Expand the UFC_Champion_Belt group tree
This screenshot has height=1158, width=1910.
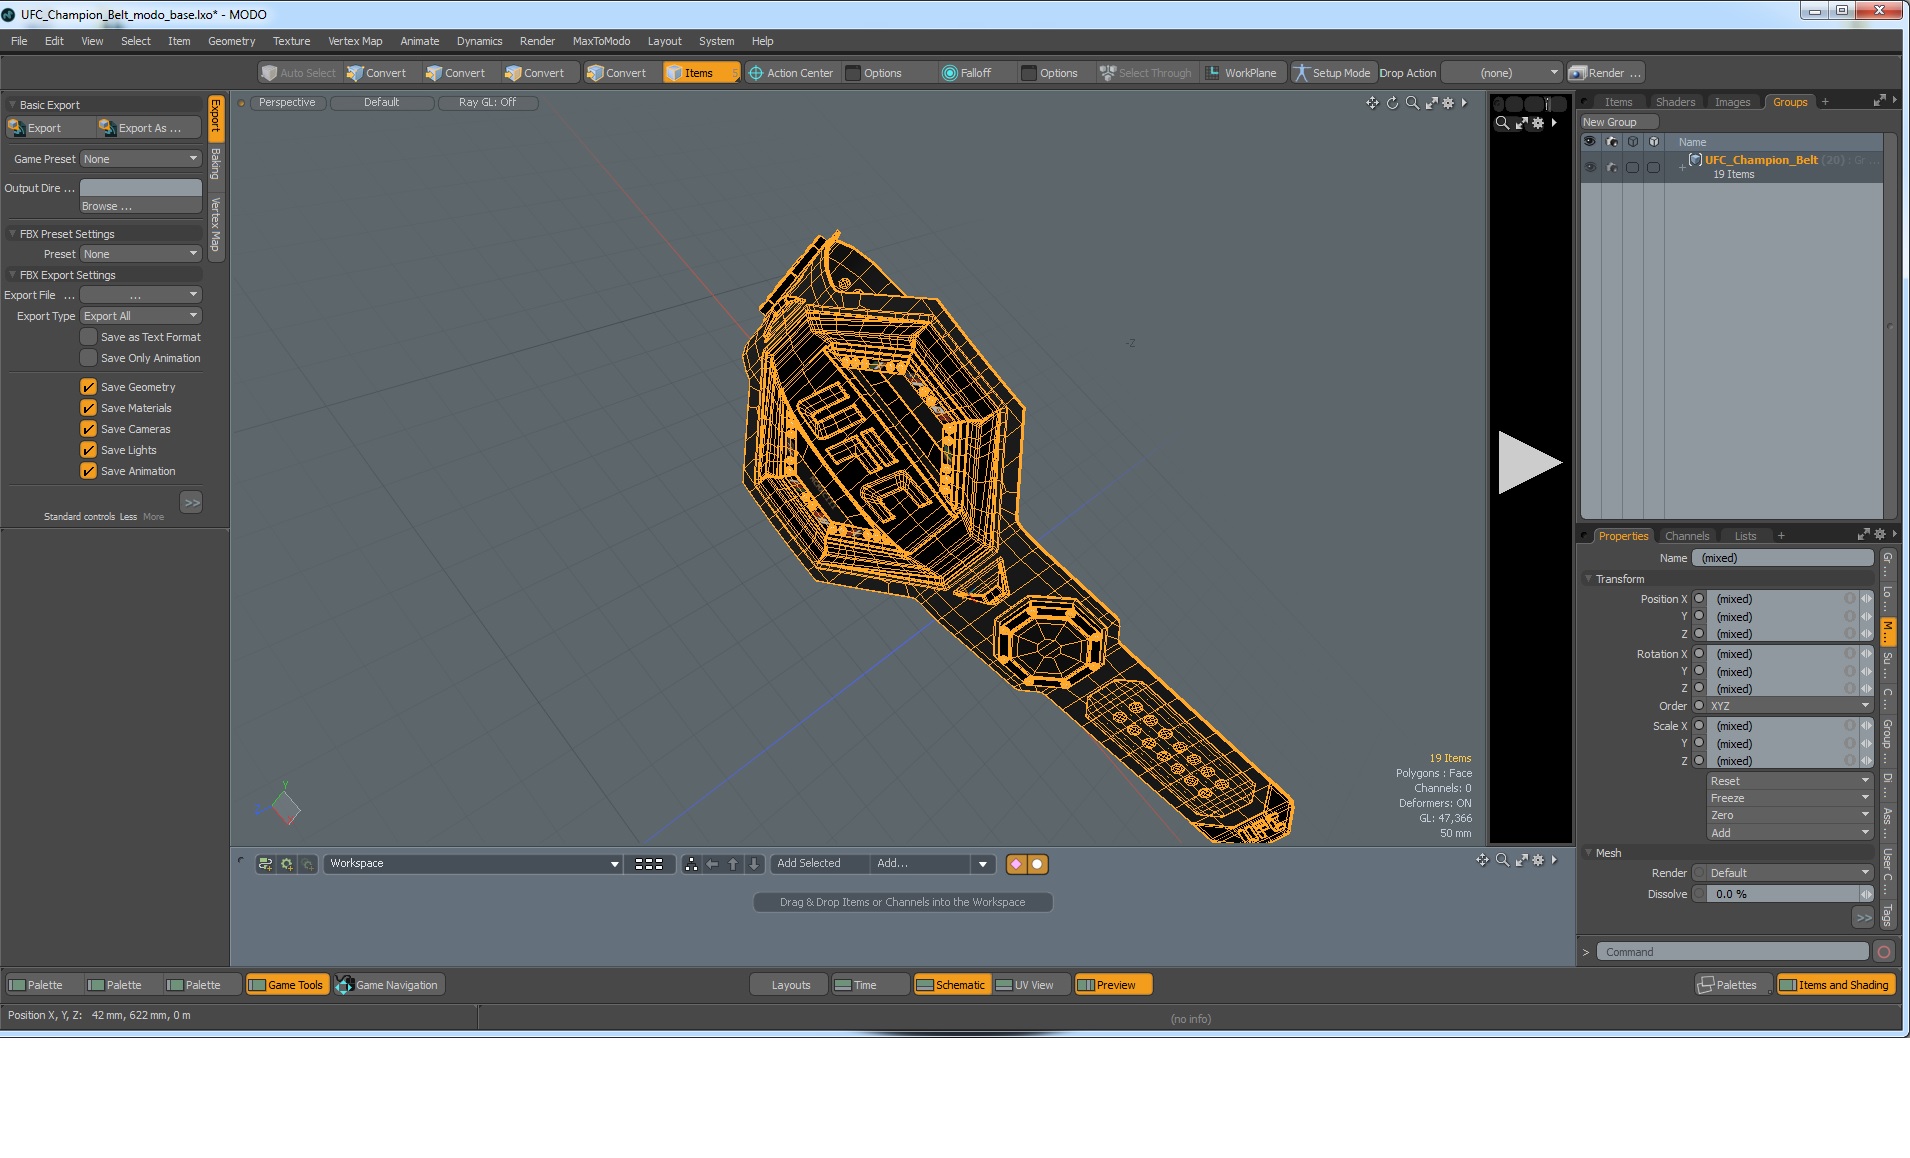(1682, 168)
